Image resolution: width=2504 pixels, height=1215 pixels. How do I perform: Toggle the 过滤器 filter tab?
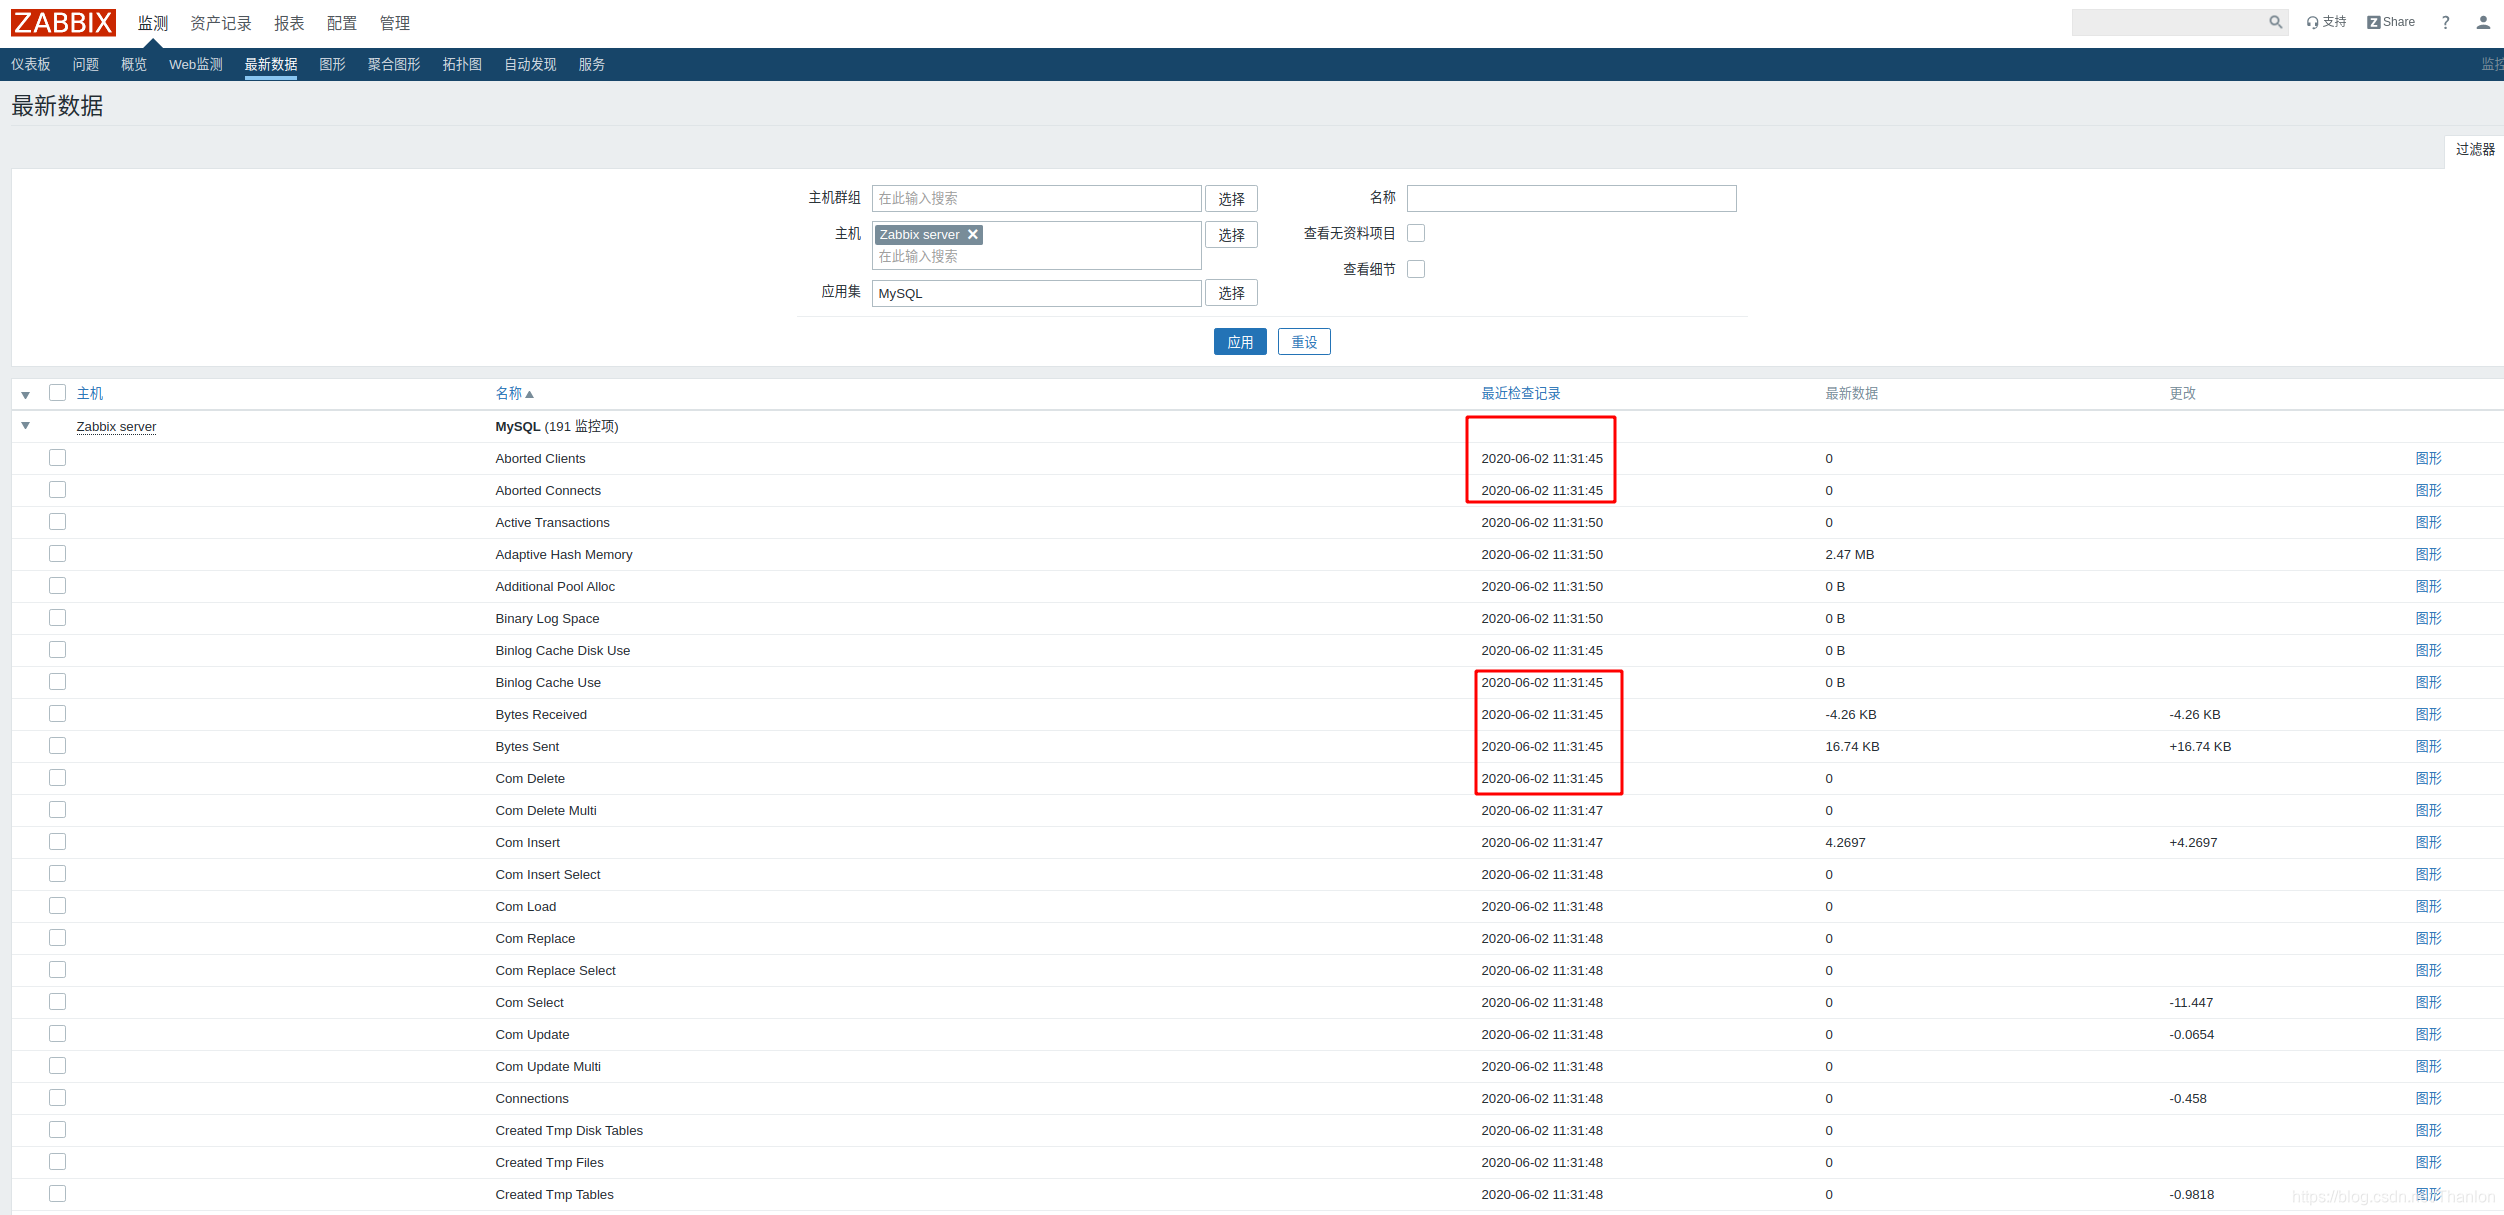(x=2475, y=149)
